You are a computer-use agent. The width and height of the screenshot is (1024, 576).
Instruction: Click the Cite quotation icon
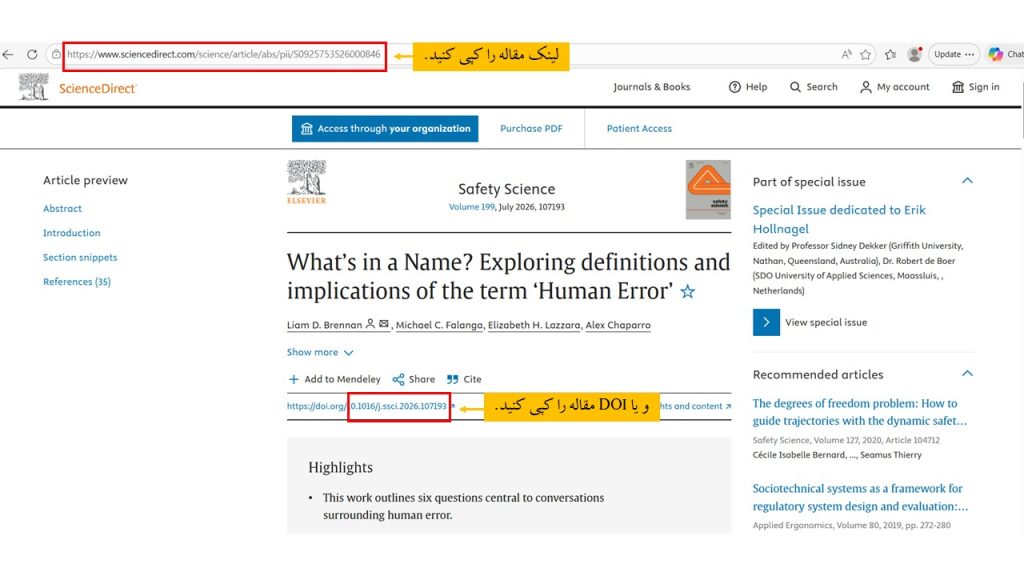(x=453, y=379)
